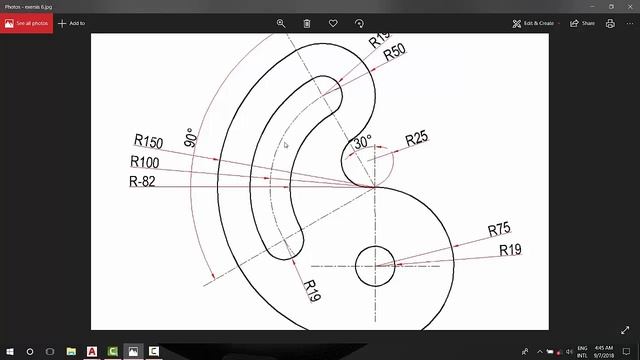640x360 pixels.
Task: Switch to AutoCAD on the taskbar
Action: pos(92,351)
